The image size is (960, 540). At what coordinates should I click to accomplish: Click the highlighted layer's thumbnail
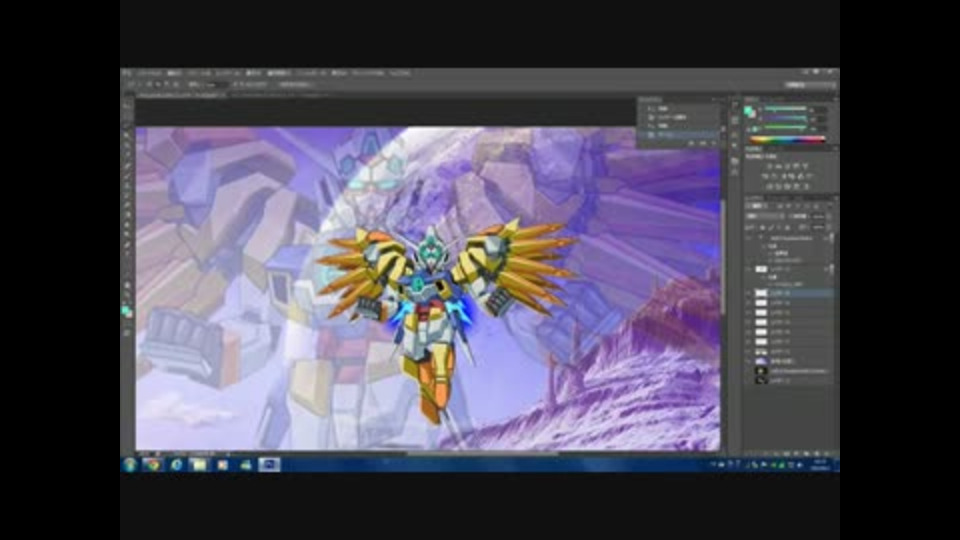tap(761, 293)
